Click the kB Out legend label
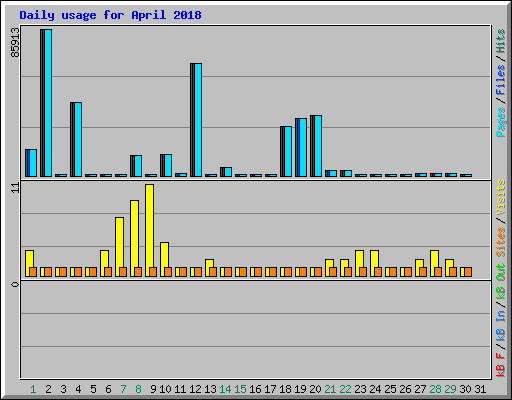Screen dimensions: 512x400 (501, 282)
